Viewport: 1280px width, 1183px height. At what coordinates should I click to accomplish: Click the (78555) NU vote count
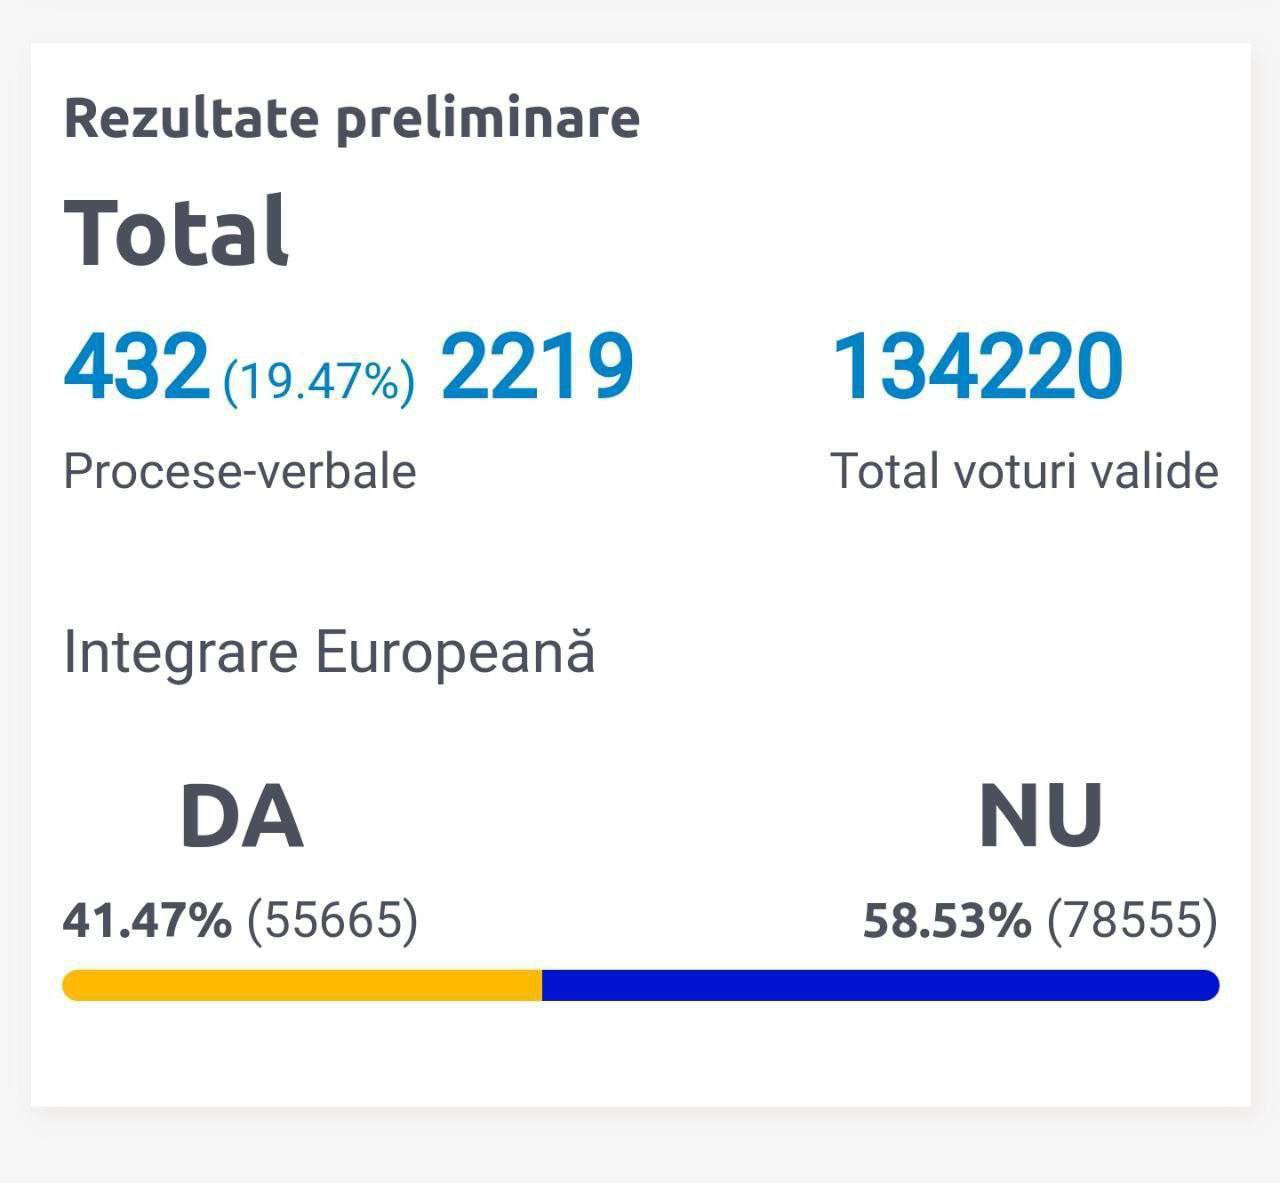[x=1132, y=920]
